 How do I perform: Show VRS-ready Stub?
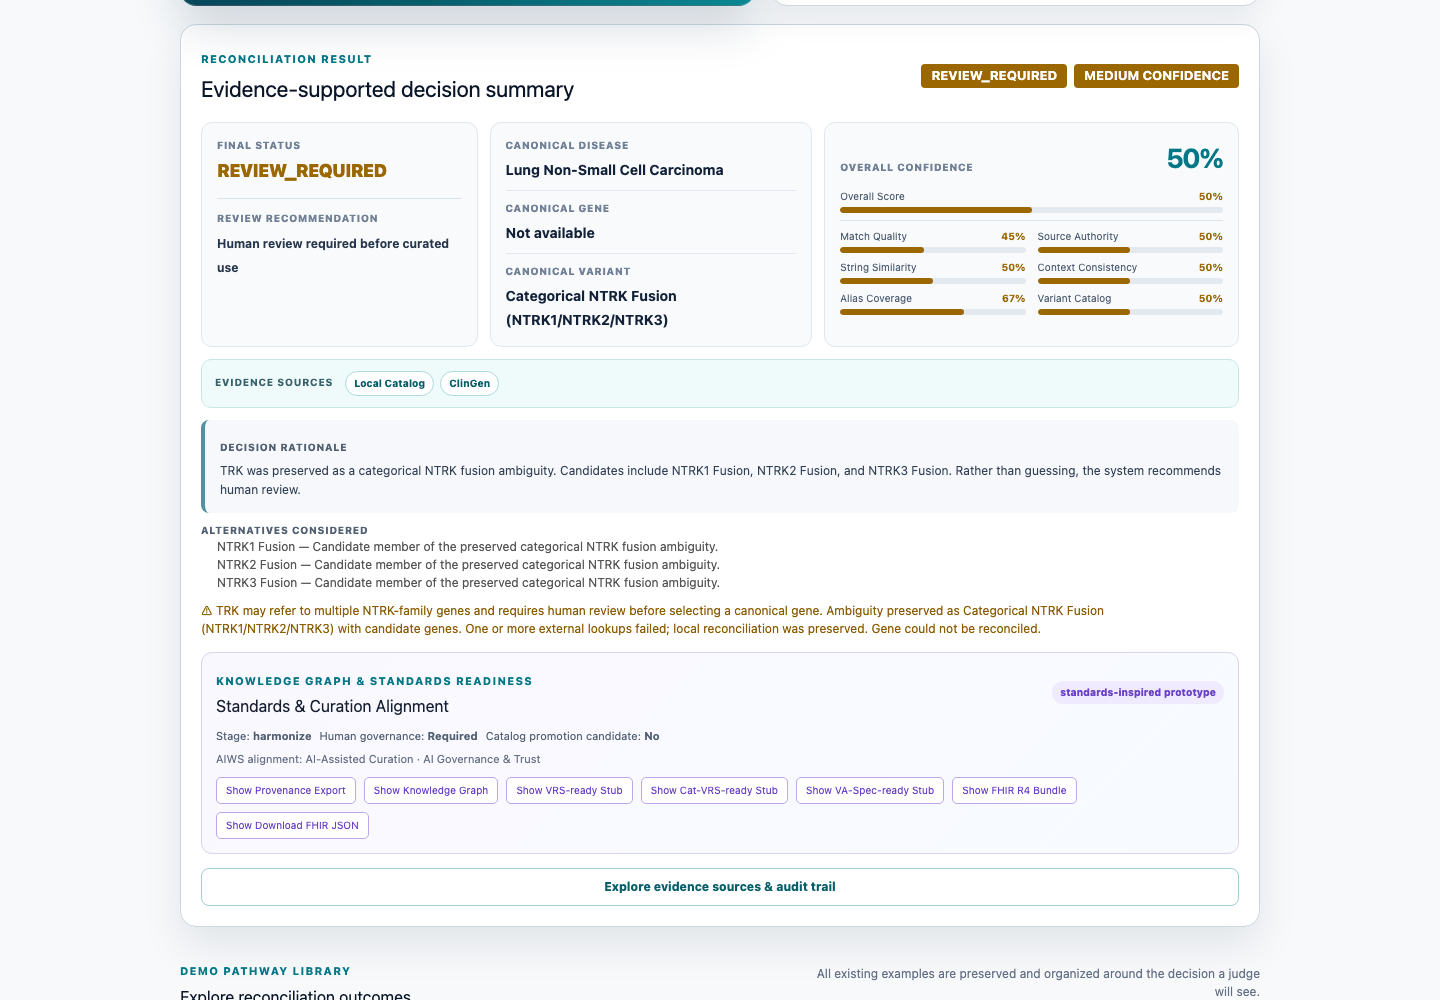click(x=569, y=790)
